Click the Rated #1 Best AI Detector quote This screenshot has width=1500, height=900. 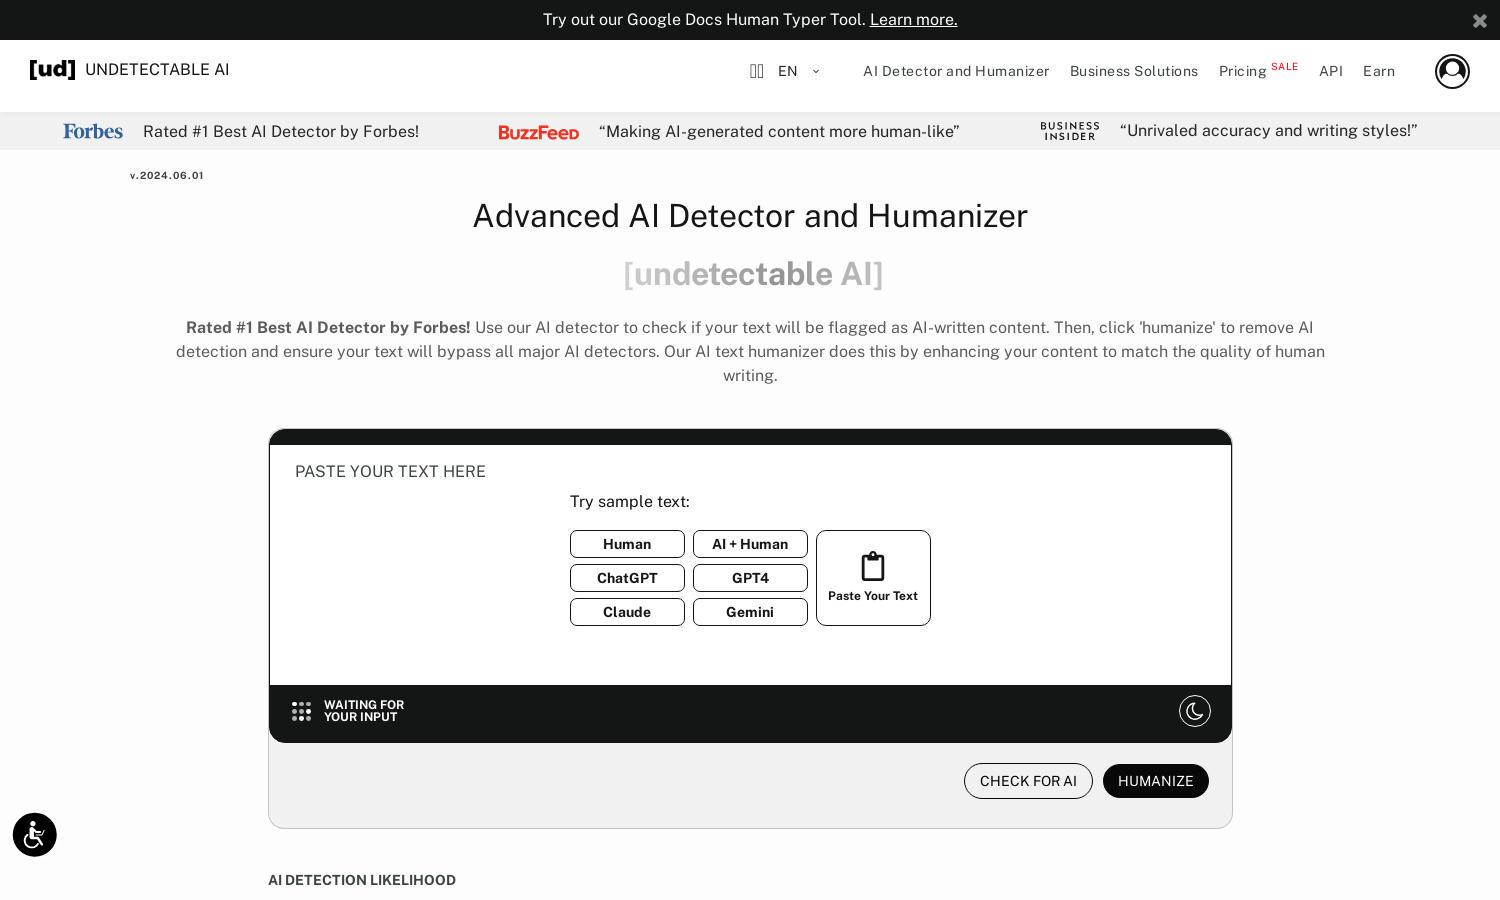pos(281,131)
